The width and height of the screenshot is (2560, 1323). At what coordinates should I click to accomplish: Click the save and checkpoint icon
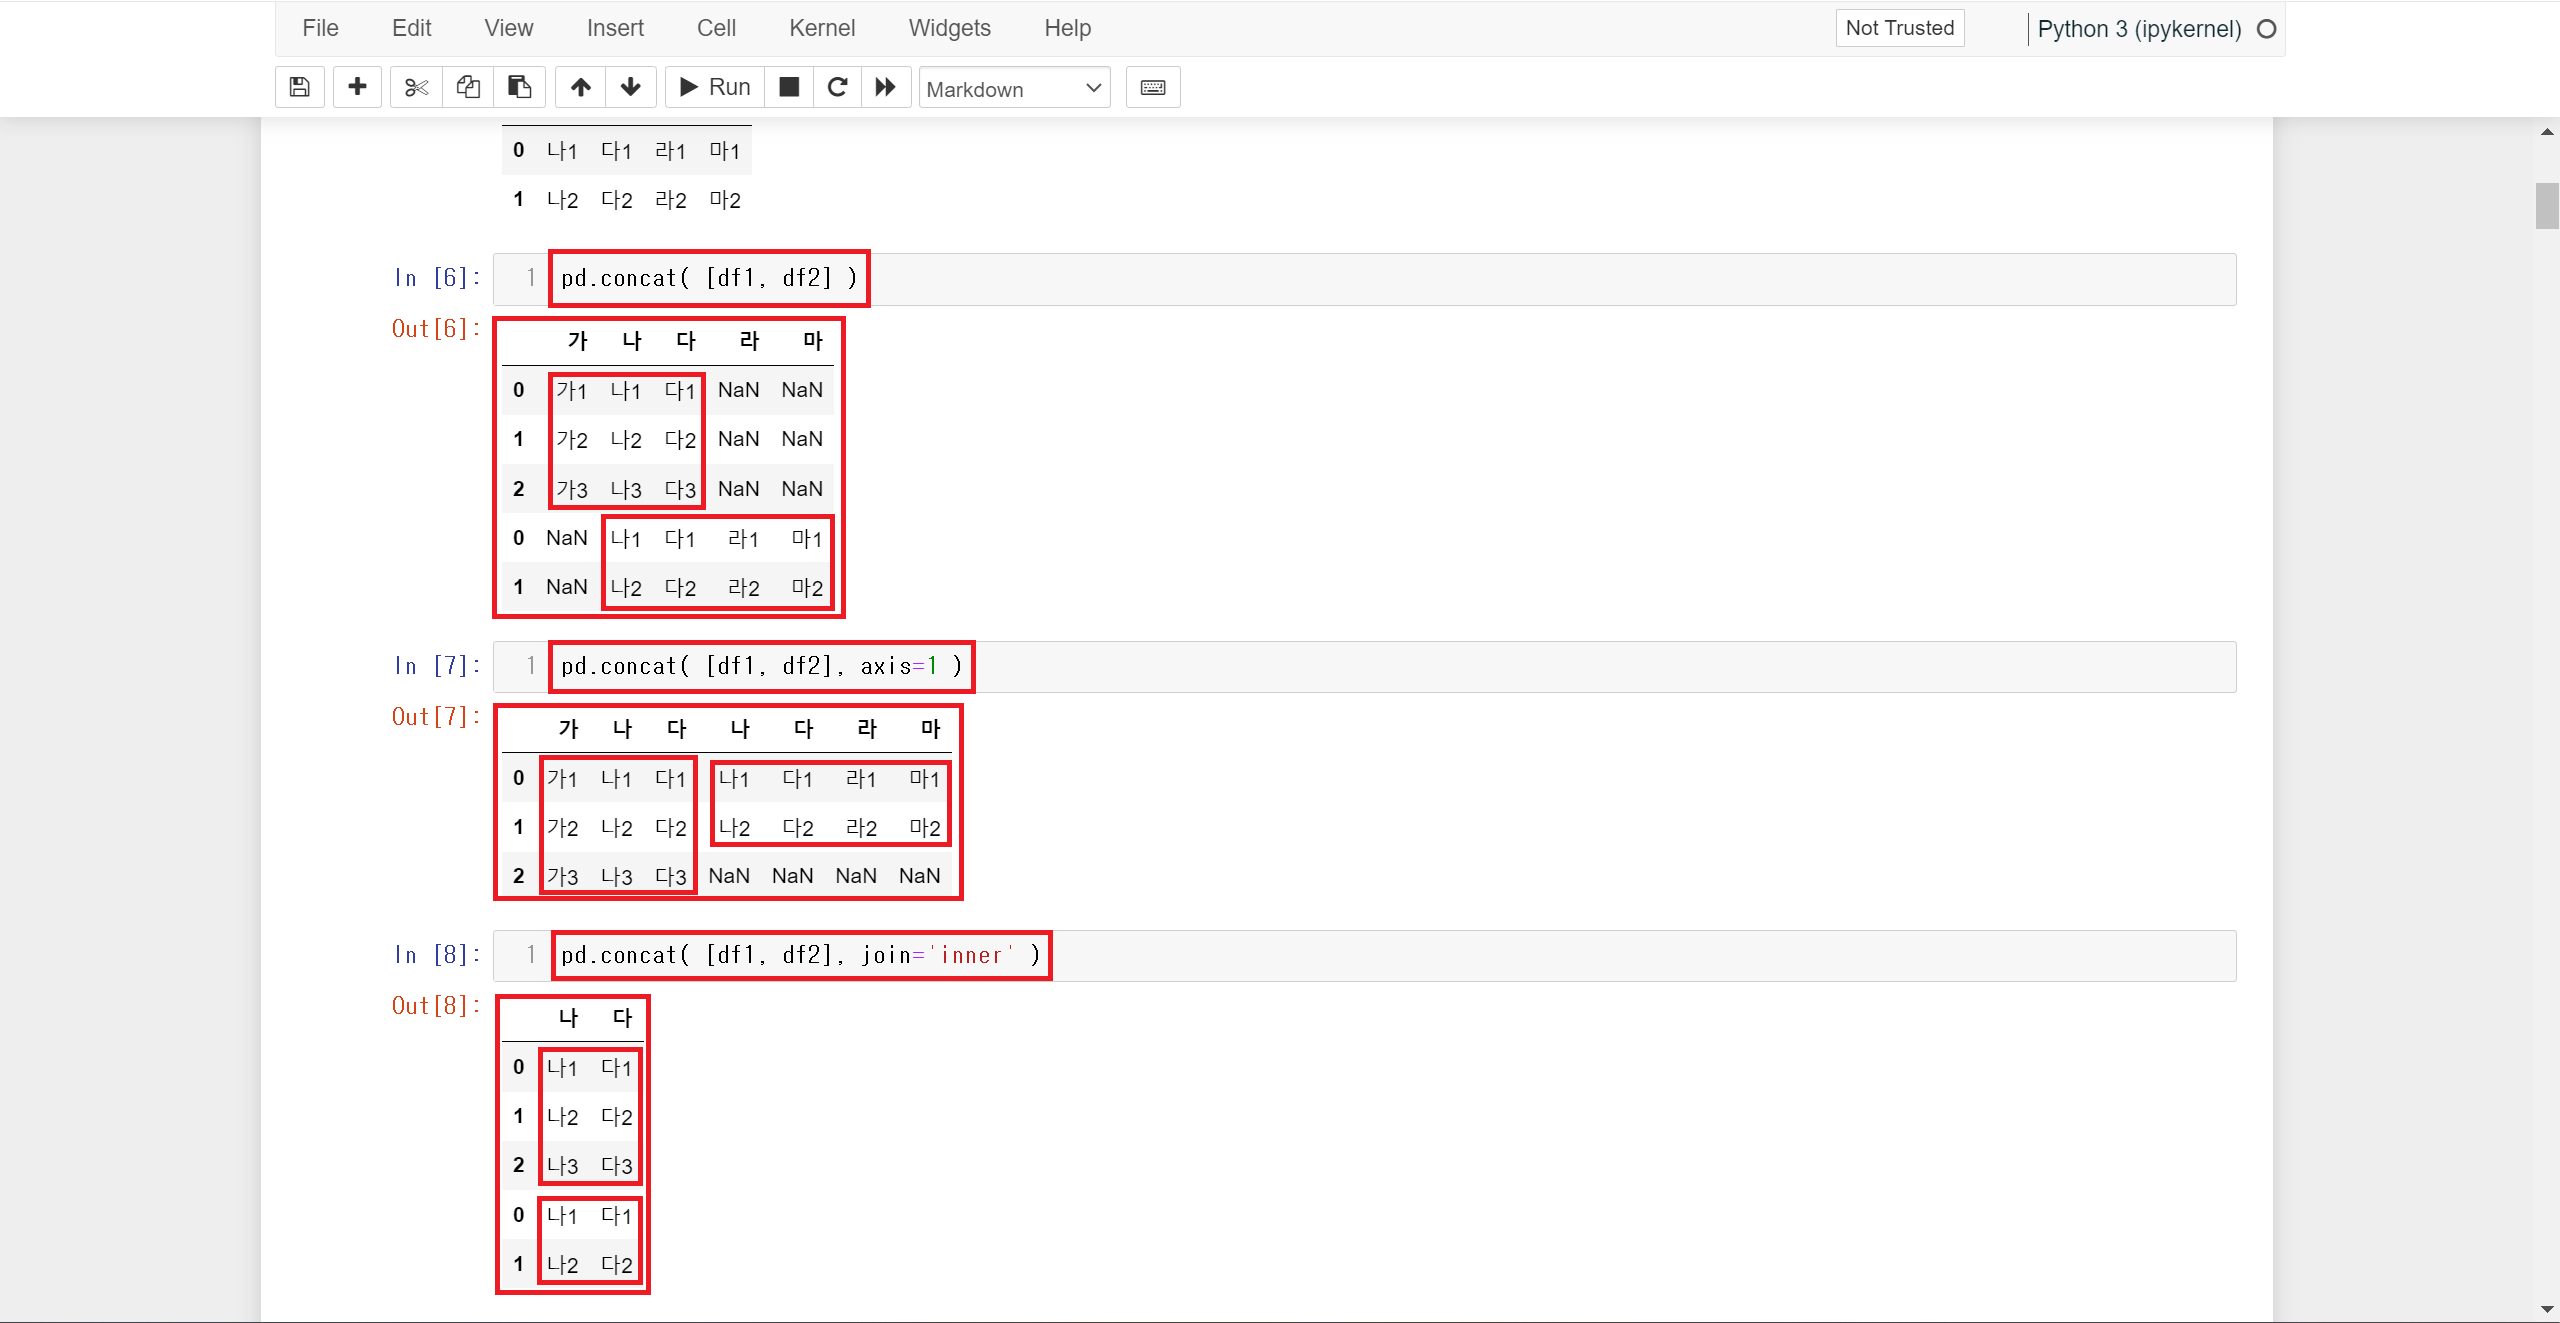pyautogui.click(x=299, y=87)
